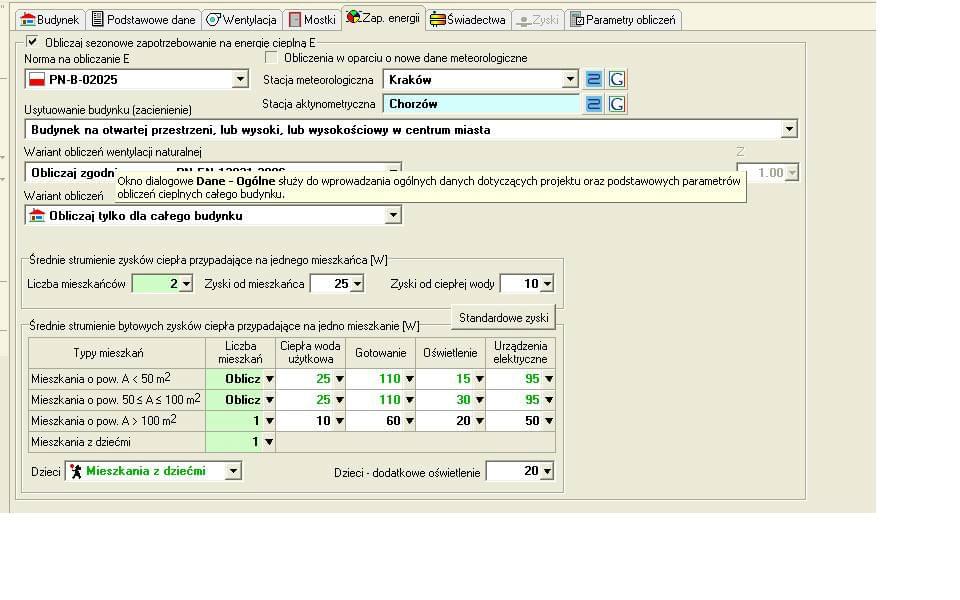Open Oświetlenie dropdown showing 15
This screenshot has width=960, height=600.
(x=479, y=379)
